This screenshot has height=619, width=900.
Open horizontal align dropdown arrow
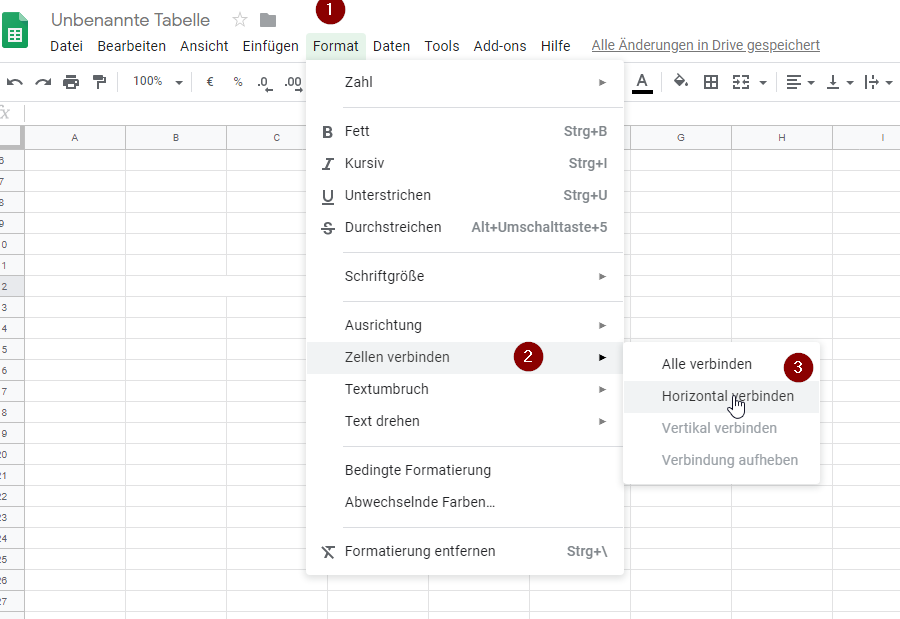(811, 83)
